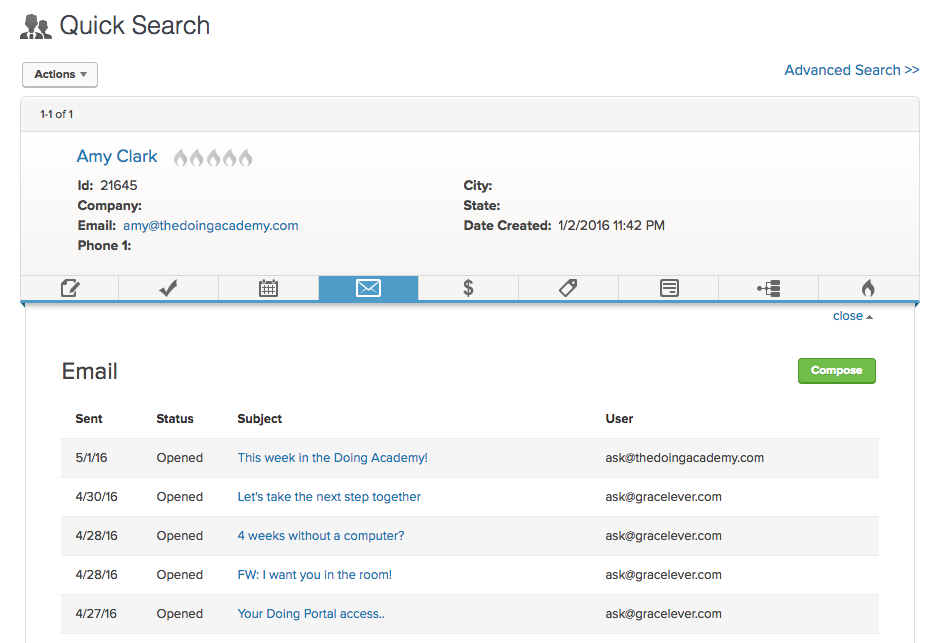Open the tags tab icon
Viewport: 938px width, 643px height.
pos(568,288)
